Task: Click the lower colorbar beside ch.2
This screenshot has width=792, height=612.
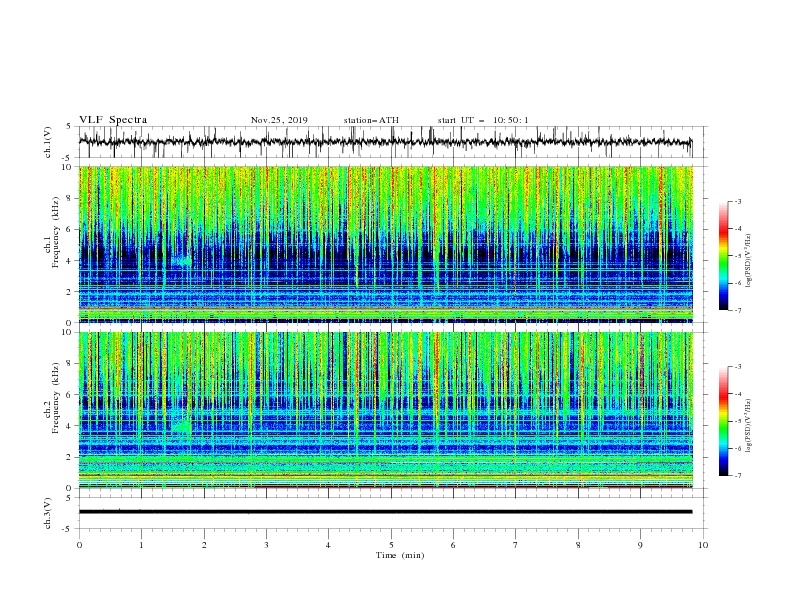Action: 724,421
